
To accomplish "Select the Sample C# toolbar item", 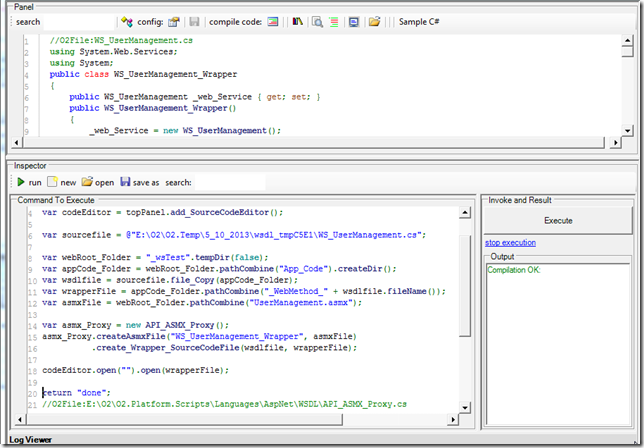I will (x=419, y=22).
